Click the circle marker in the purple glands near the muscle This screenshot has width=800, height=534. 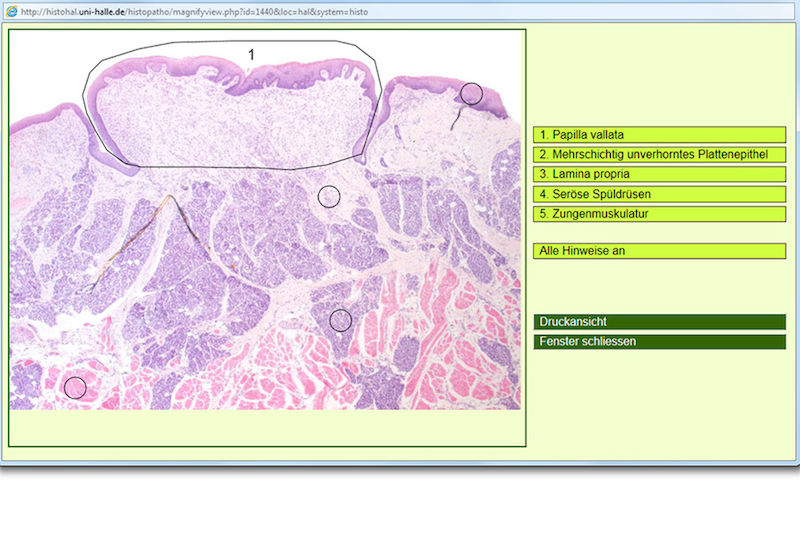tap(341, 320)
